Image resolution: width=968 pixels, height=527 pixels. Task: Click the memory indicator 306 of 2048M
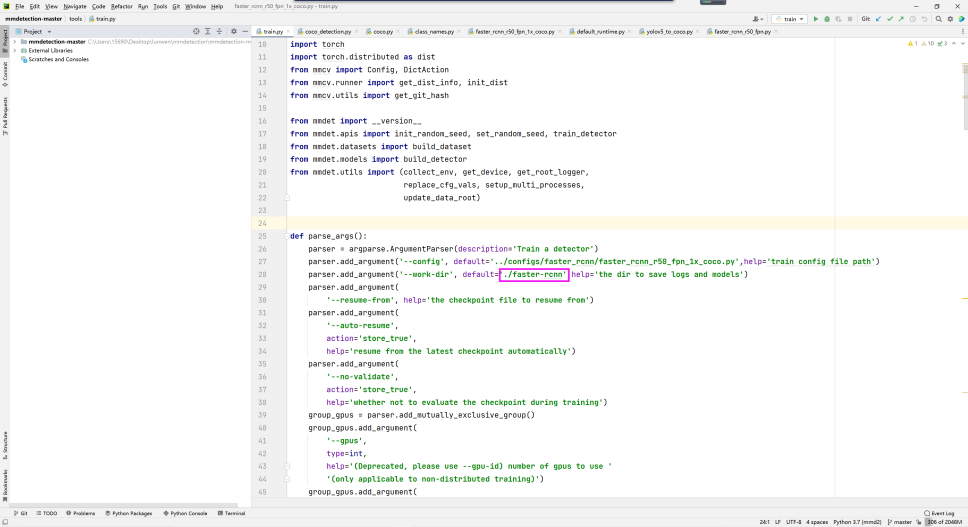tap(945, 522)
